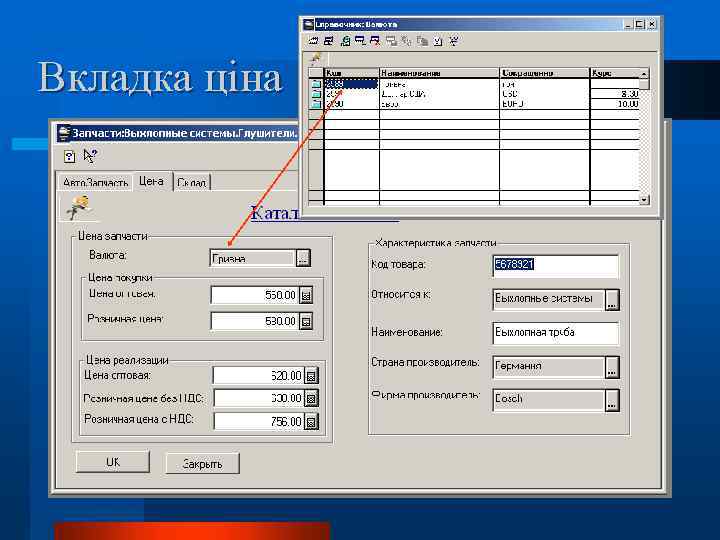Switch to the Цена tab
Viewport: 720px width, 540px height.
152,181
